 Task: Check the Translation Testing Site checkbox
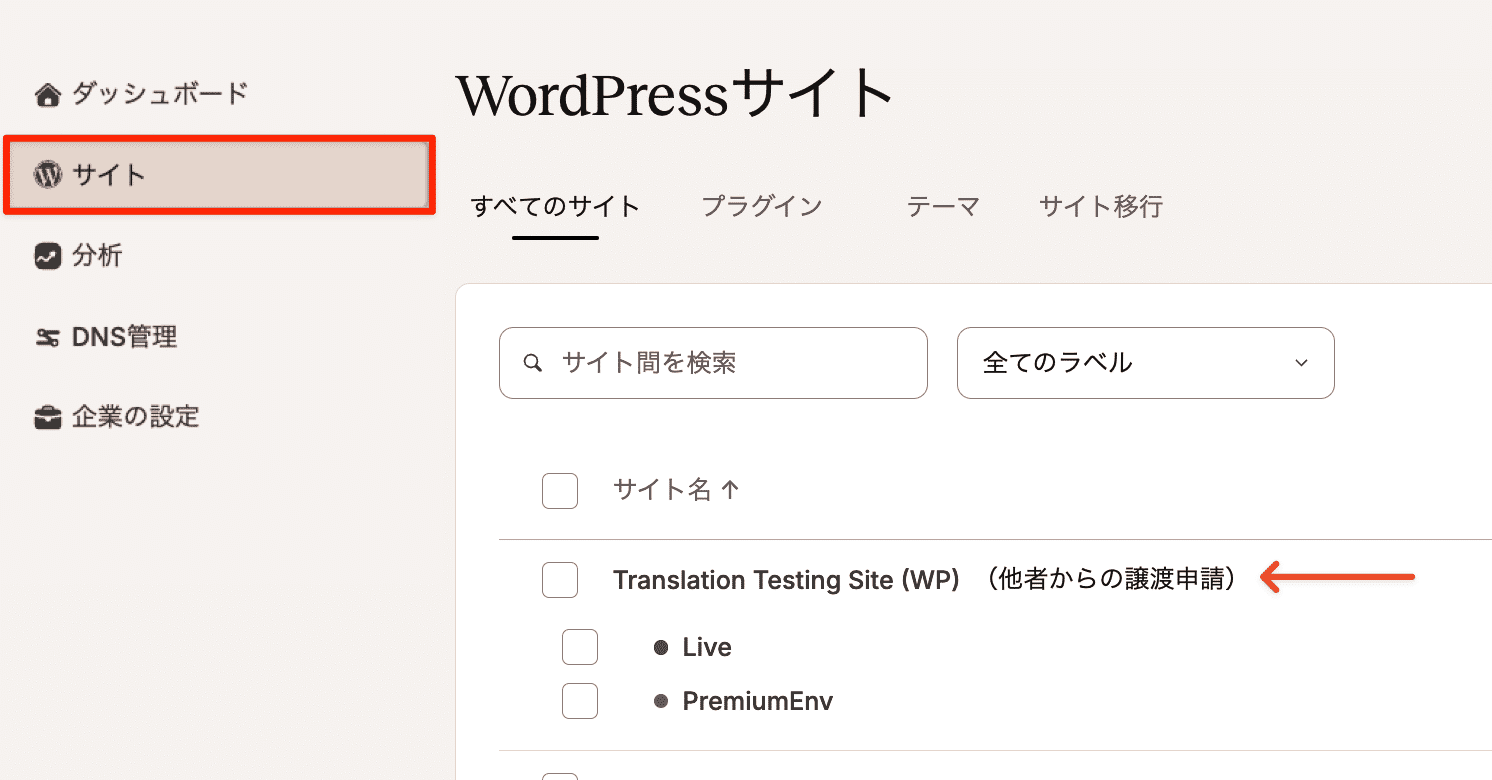[560, 580]
